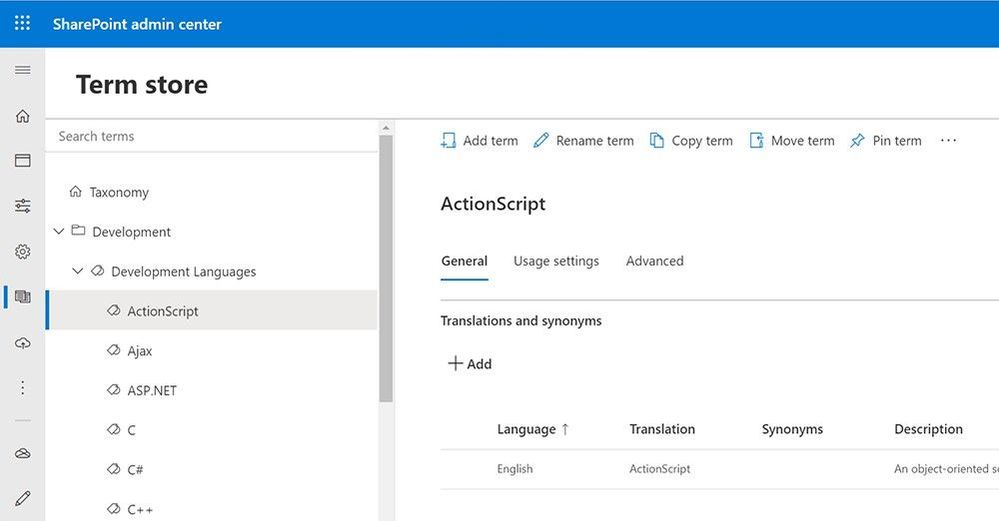This screenshot has width=999, height=521.
Task: Click the plus icon for Add translation
Action: click(455, 363)
